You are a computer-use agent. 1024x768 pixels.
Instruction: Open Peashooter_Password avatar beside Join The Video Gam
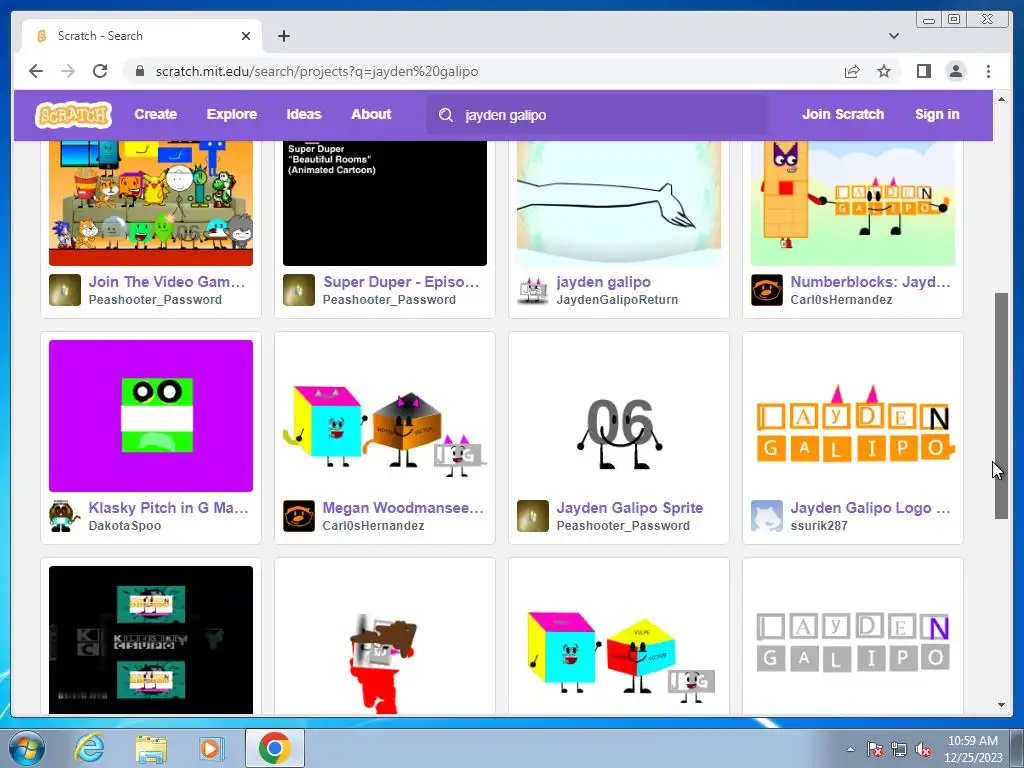coord(65,290)
